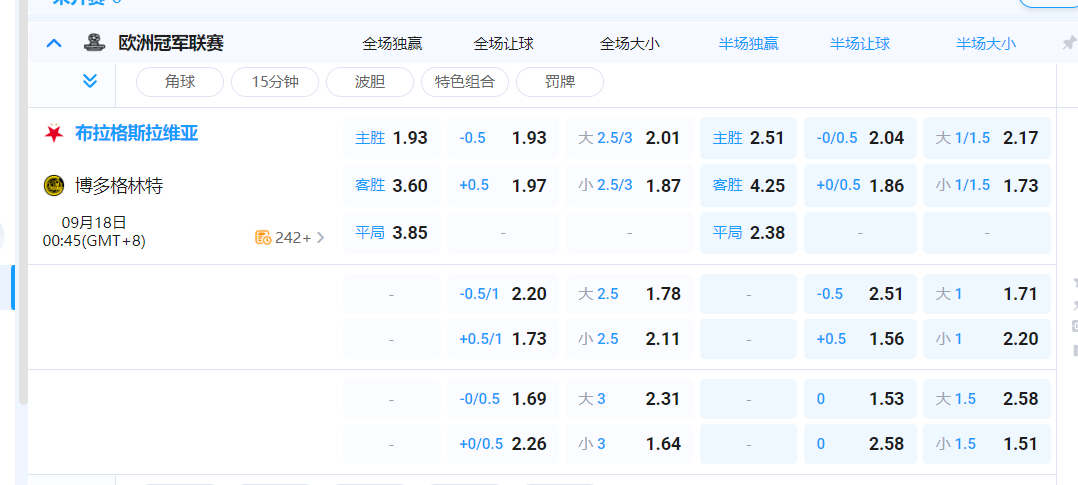Select half-time handicap 0 at 1.53

point(861,399)
